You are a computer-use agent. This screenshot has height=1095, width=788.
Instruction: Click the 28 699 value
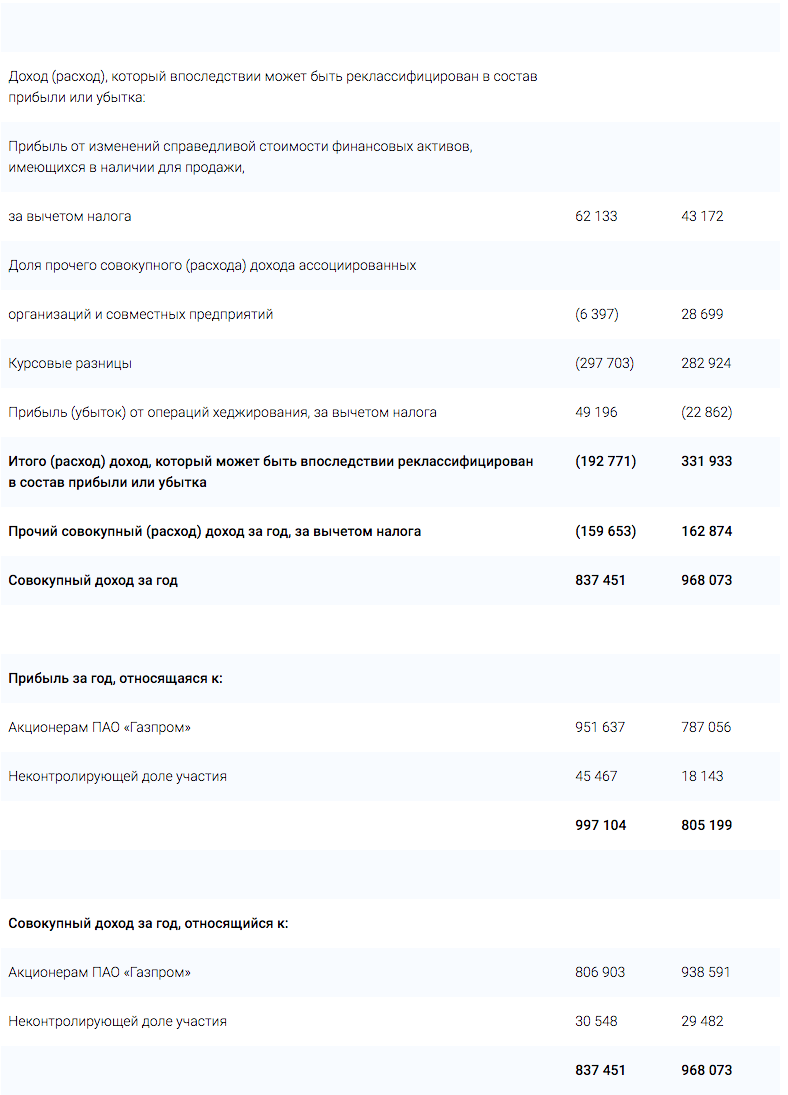click(x=702, y=314)
